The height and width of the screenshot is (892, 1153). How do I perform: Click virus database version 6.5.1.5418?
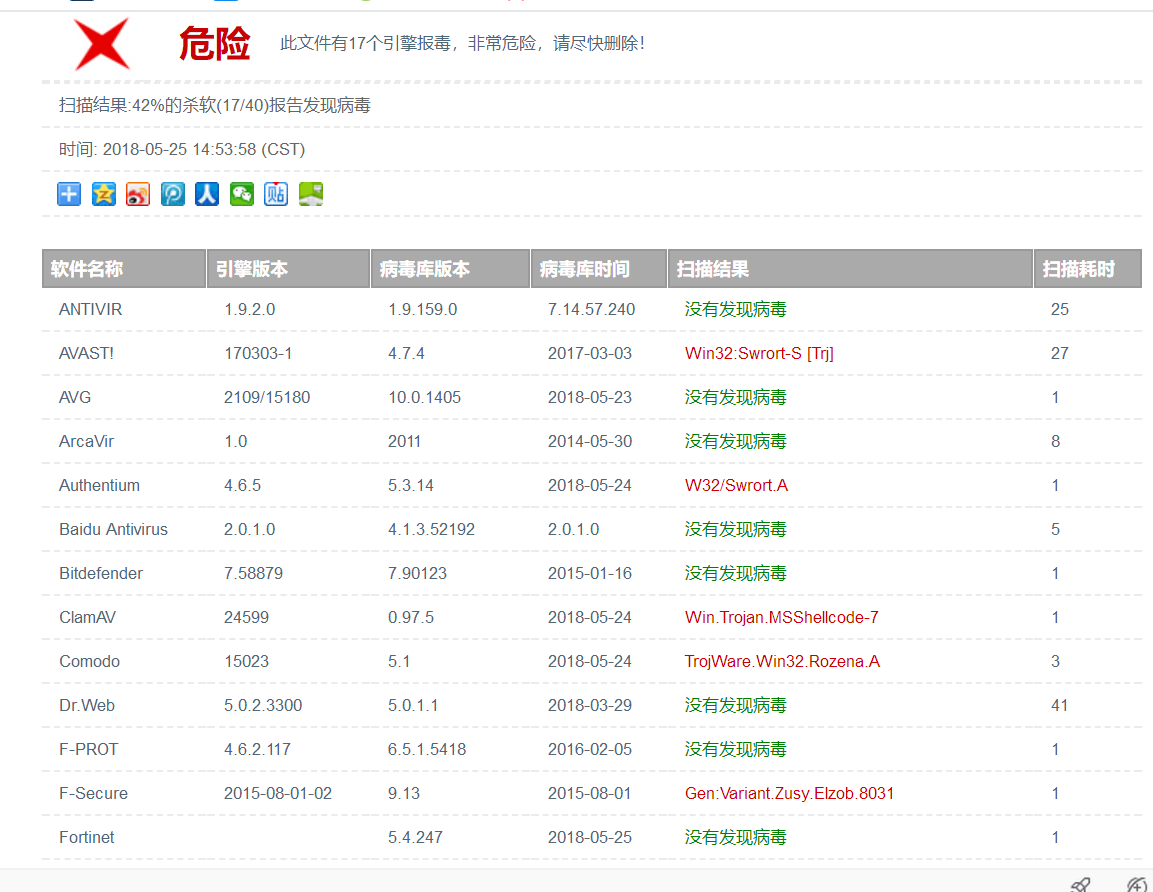pyautogui.click(x=427, y=750)
